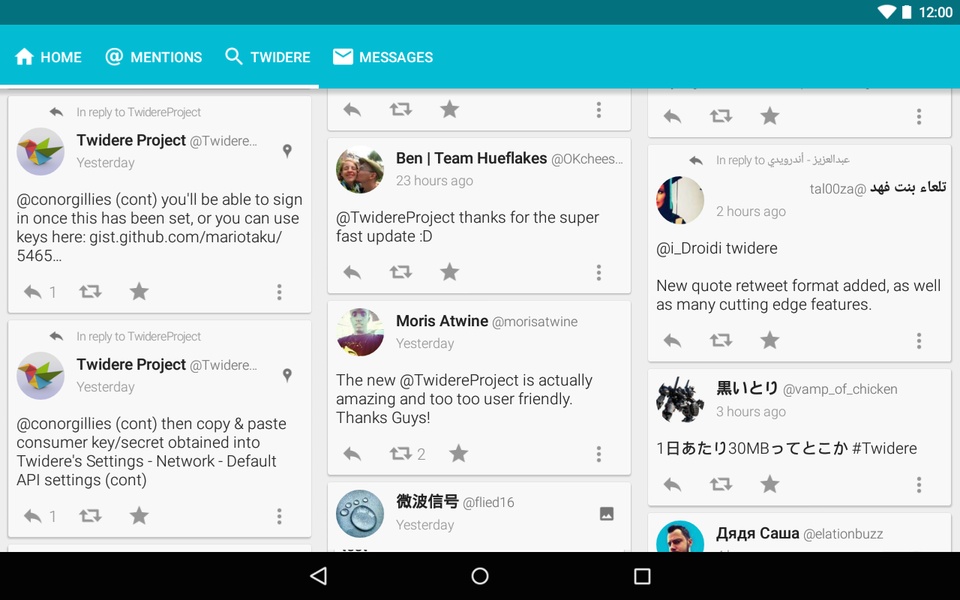Open @TwidereProject mention in Moris's tweet

(459, 380)
